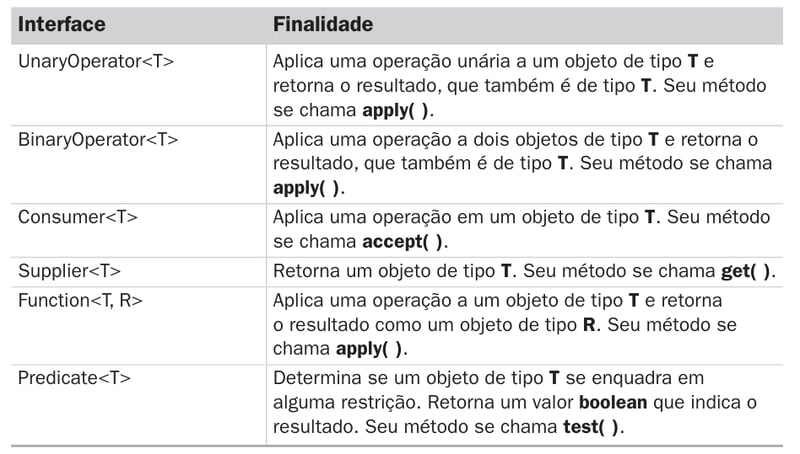Click the bold R in Function description
Image resolution: width=800 pixels, height=454 pixels.
point(589,325)
